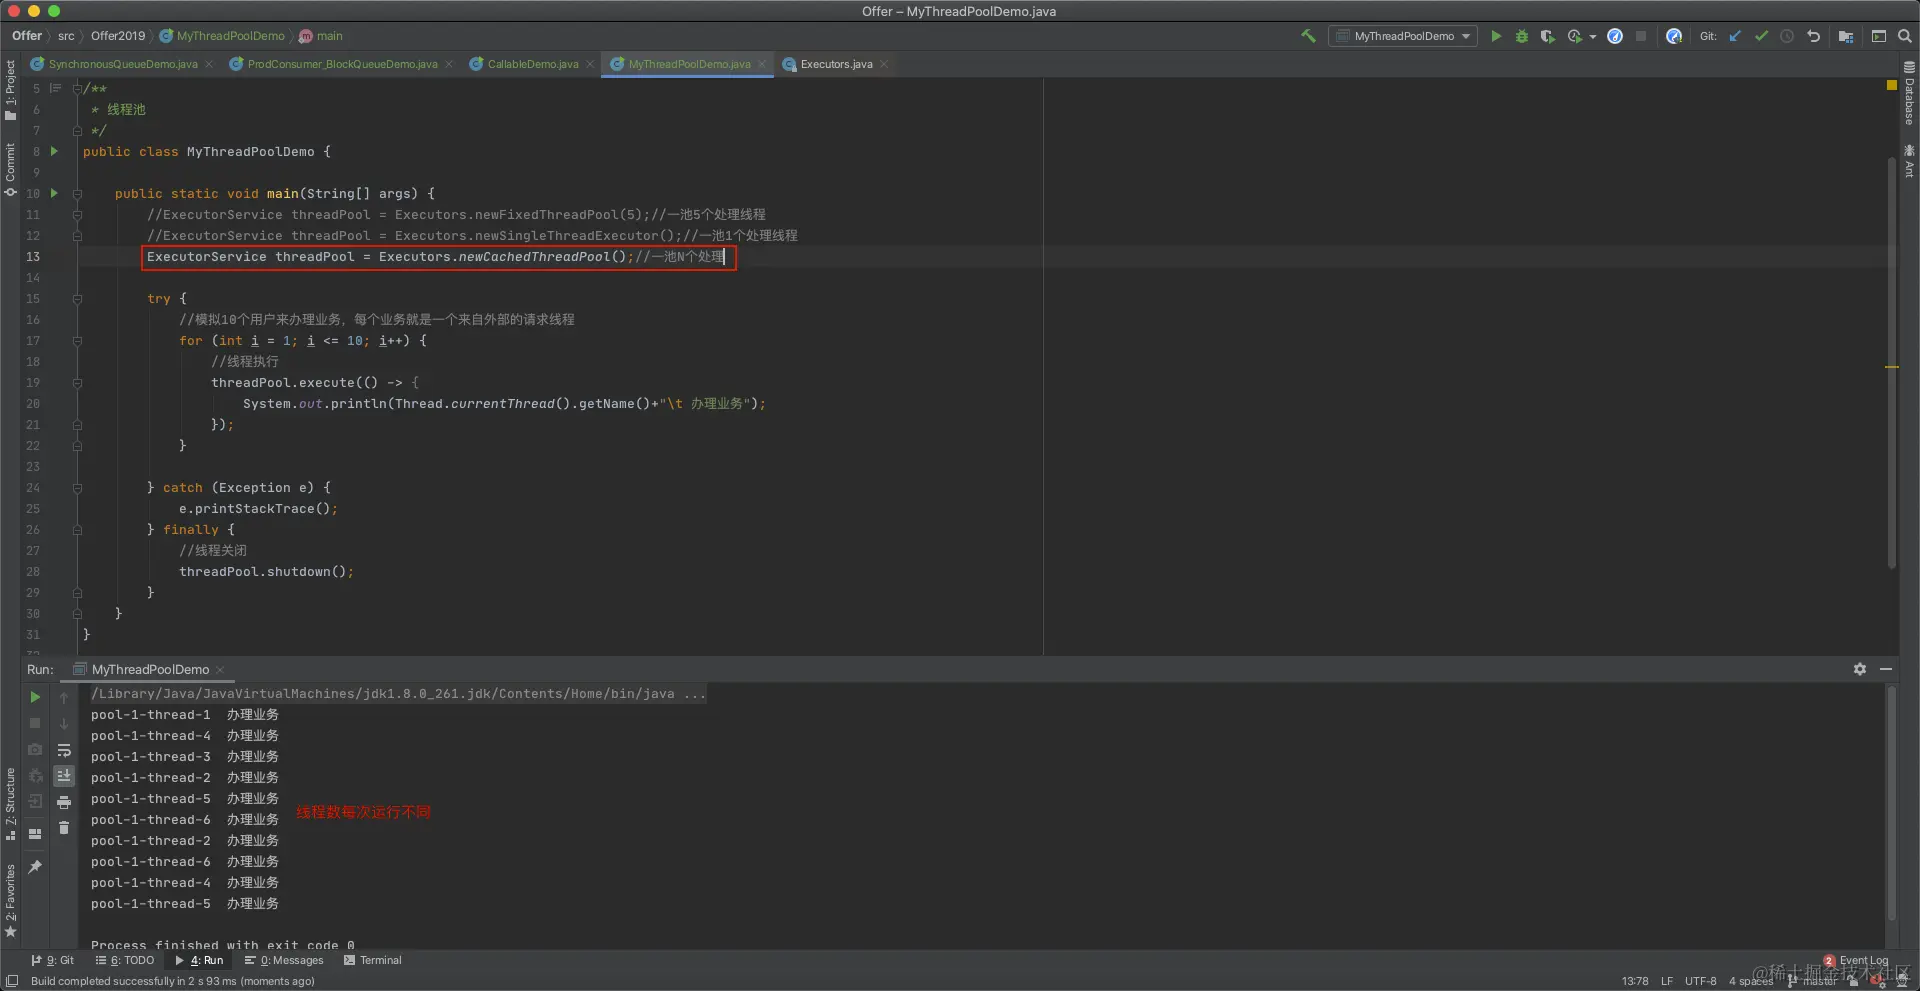
Task: Click the LF line separator status widget
Action: point(1667,981)
